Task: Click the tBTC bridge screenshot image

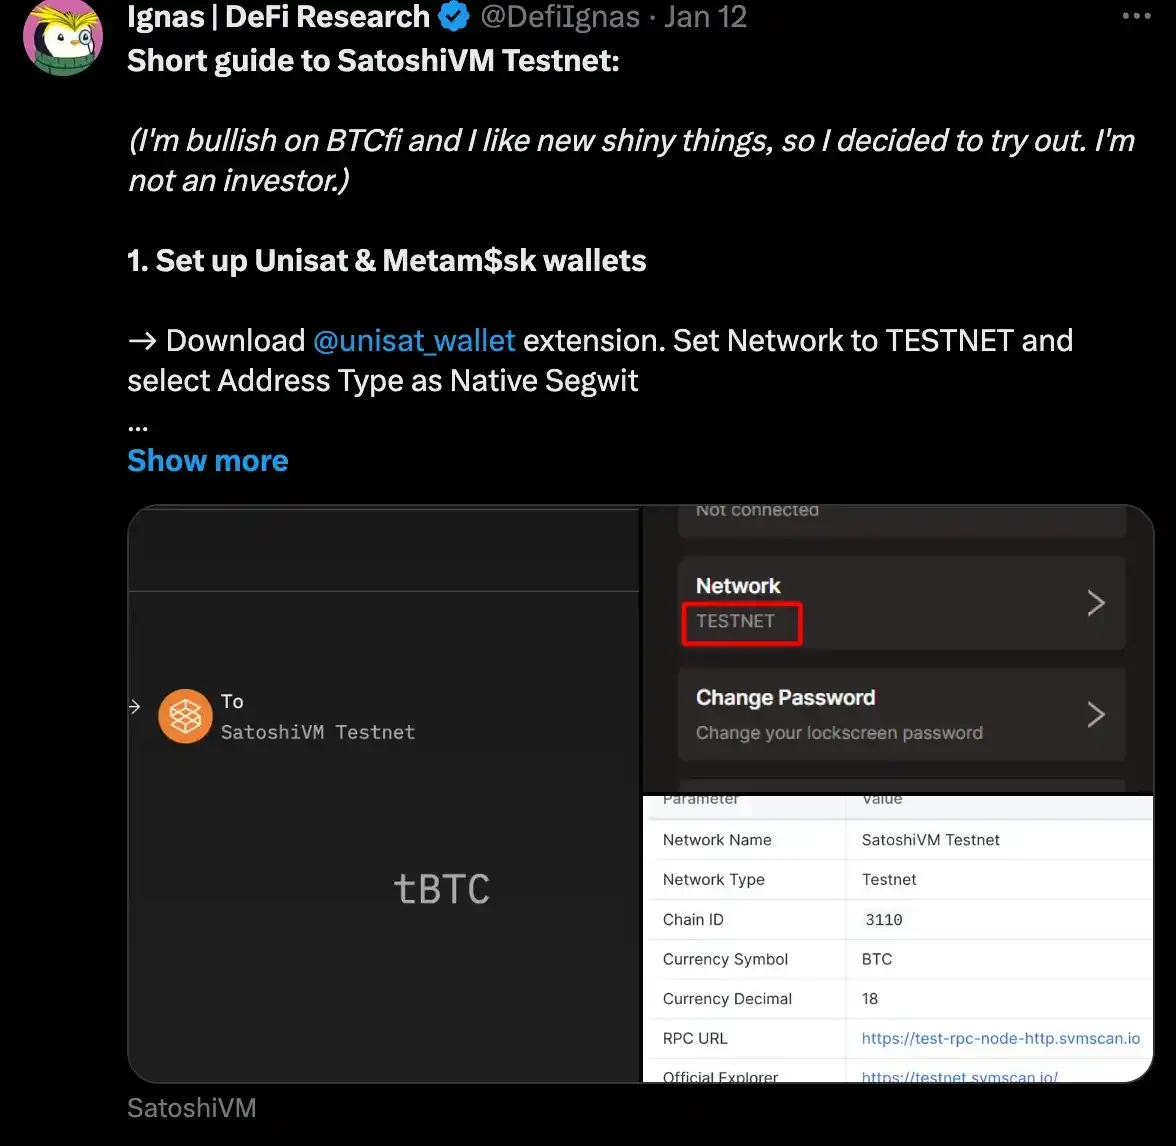Action: point(385,880)
